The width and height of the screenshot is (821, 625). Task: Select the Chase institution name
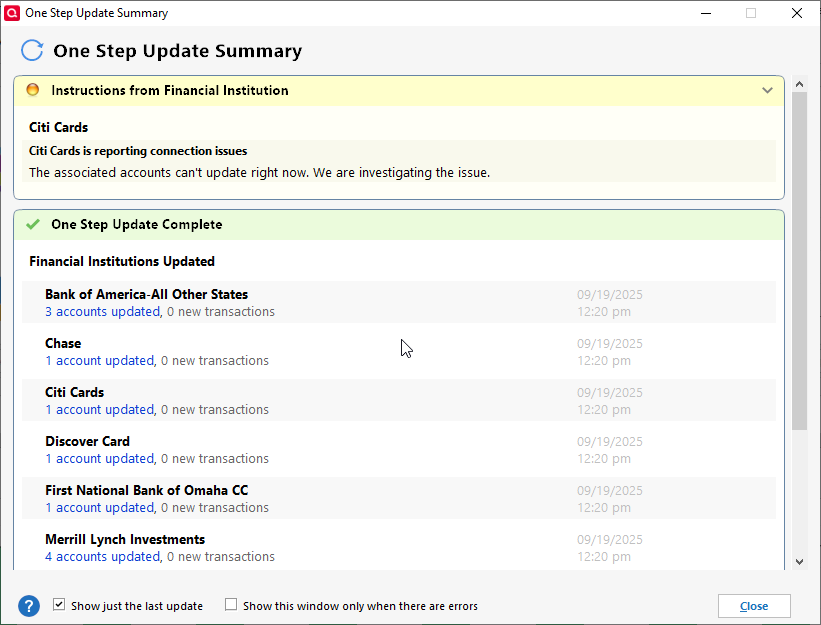click(x=63, y=343)
